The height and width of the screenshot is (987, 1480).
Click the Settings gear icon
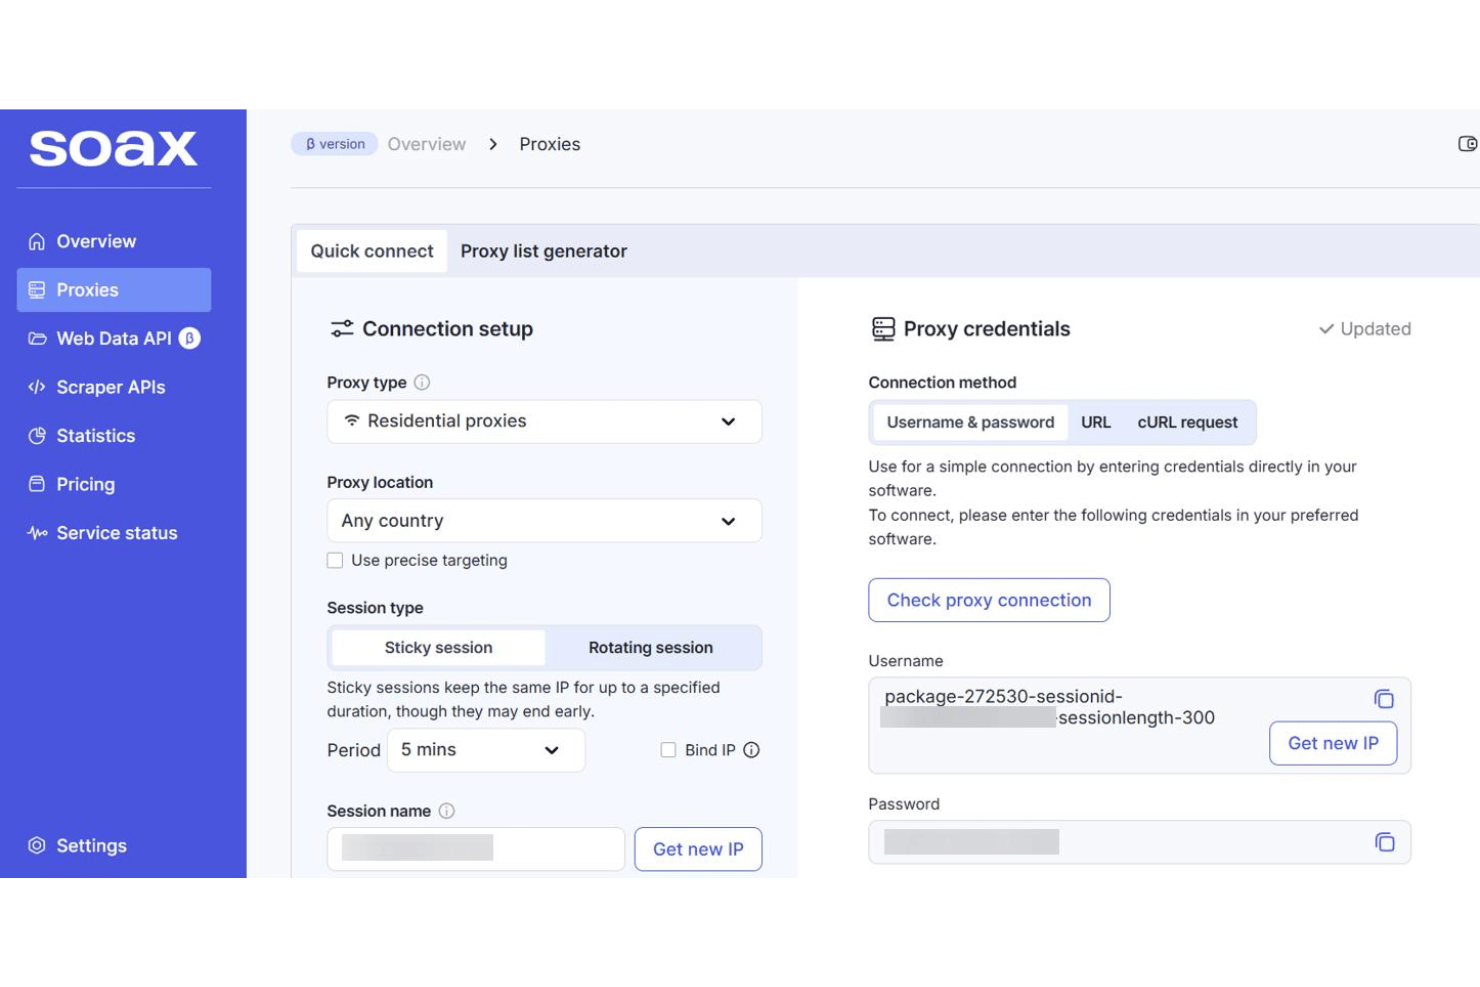point(37,845)
